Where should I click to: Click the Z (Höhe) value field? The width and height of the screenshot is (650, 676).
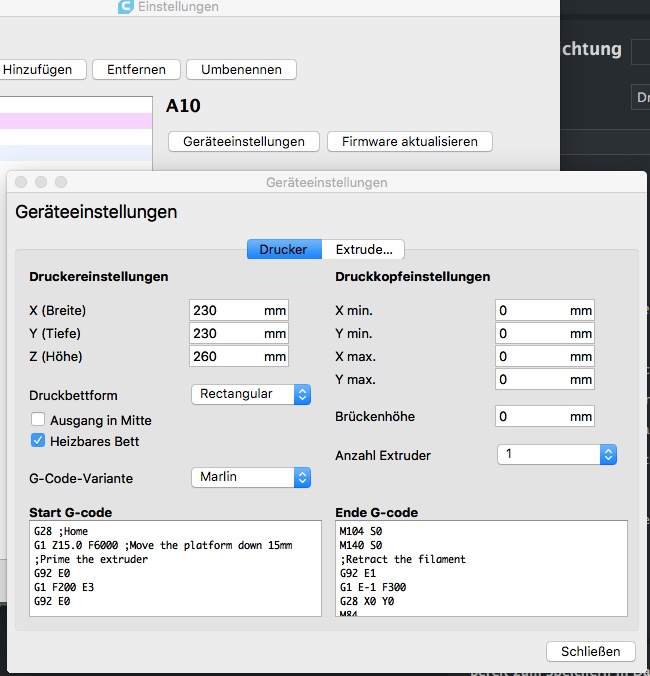225,357
